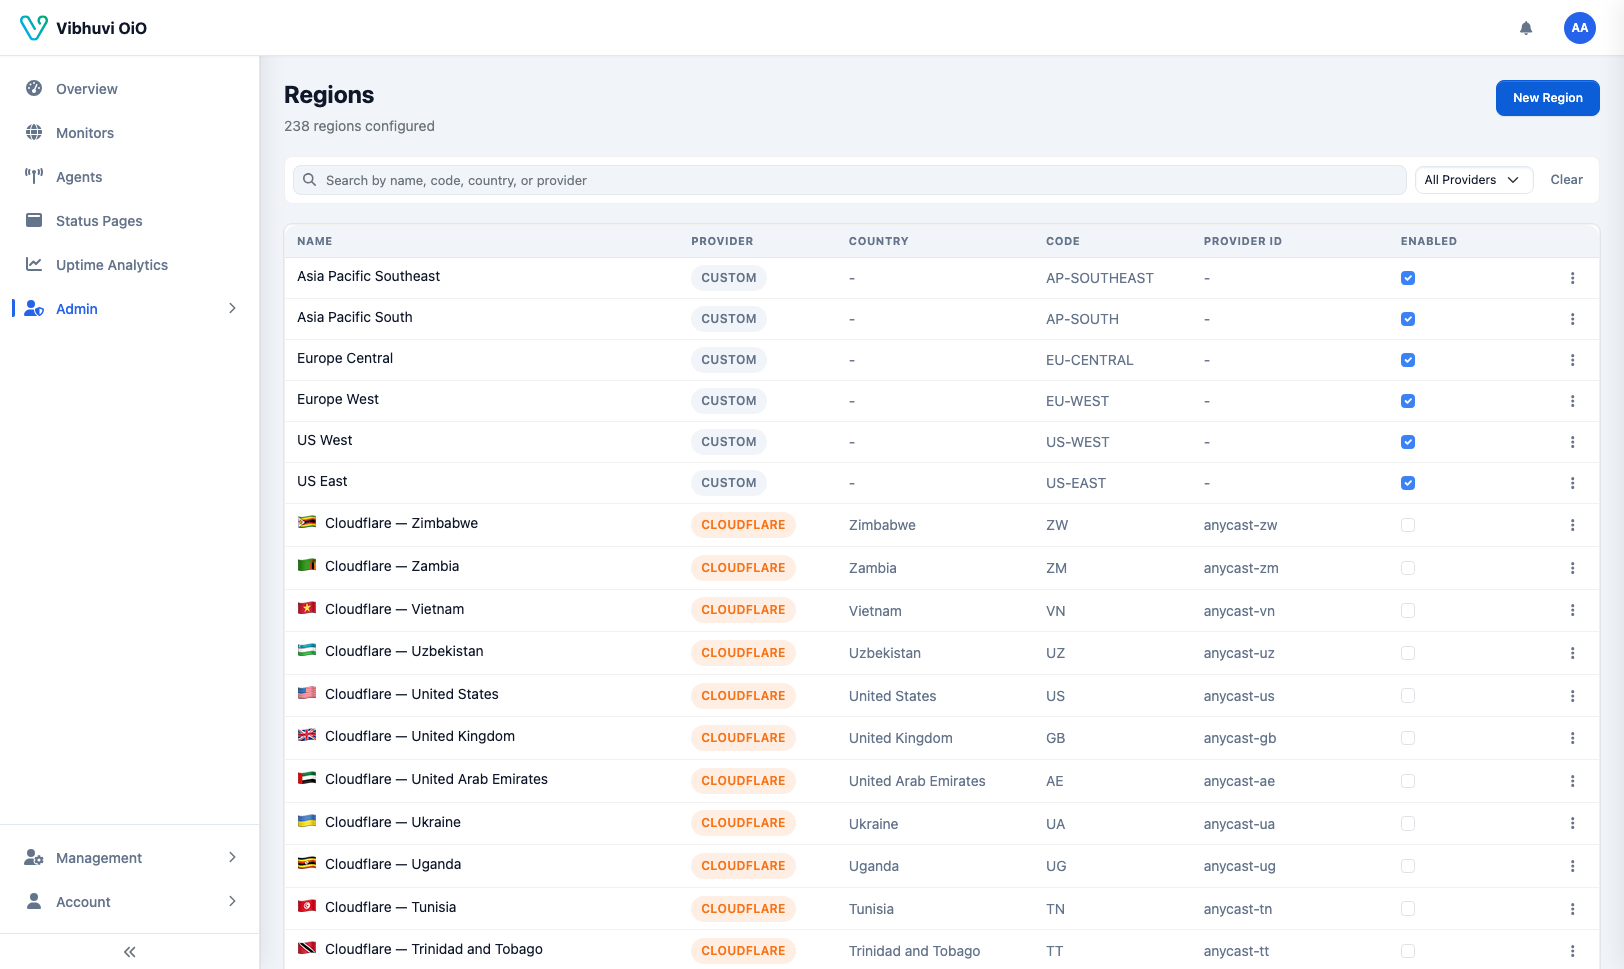Screen dimensions: 1624x969
Task: Disable the Asia Pacific South region checkbox
Action: tap(1408, 319)
